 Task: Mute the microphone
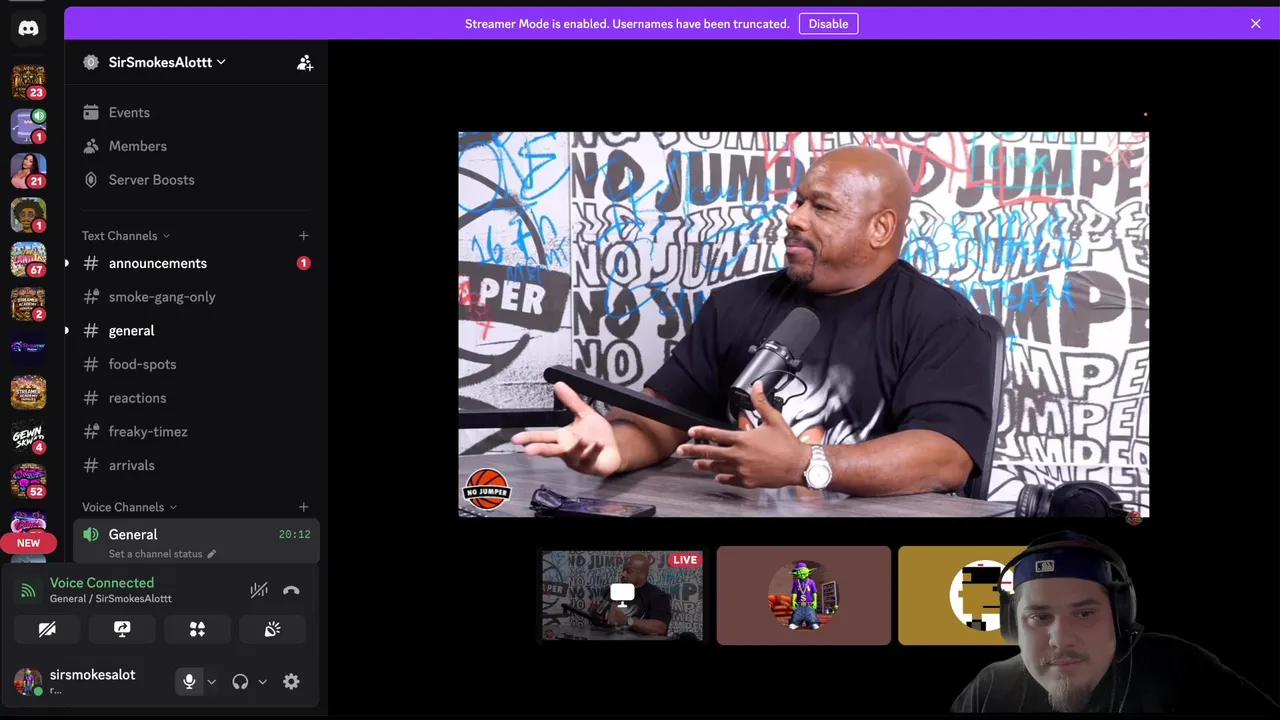tap(189, 682)
